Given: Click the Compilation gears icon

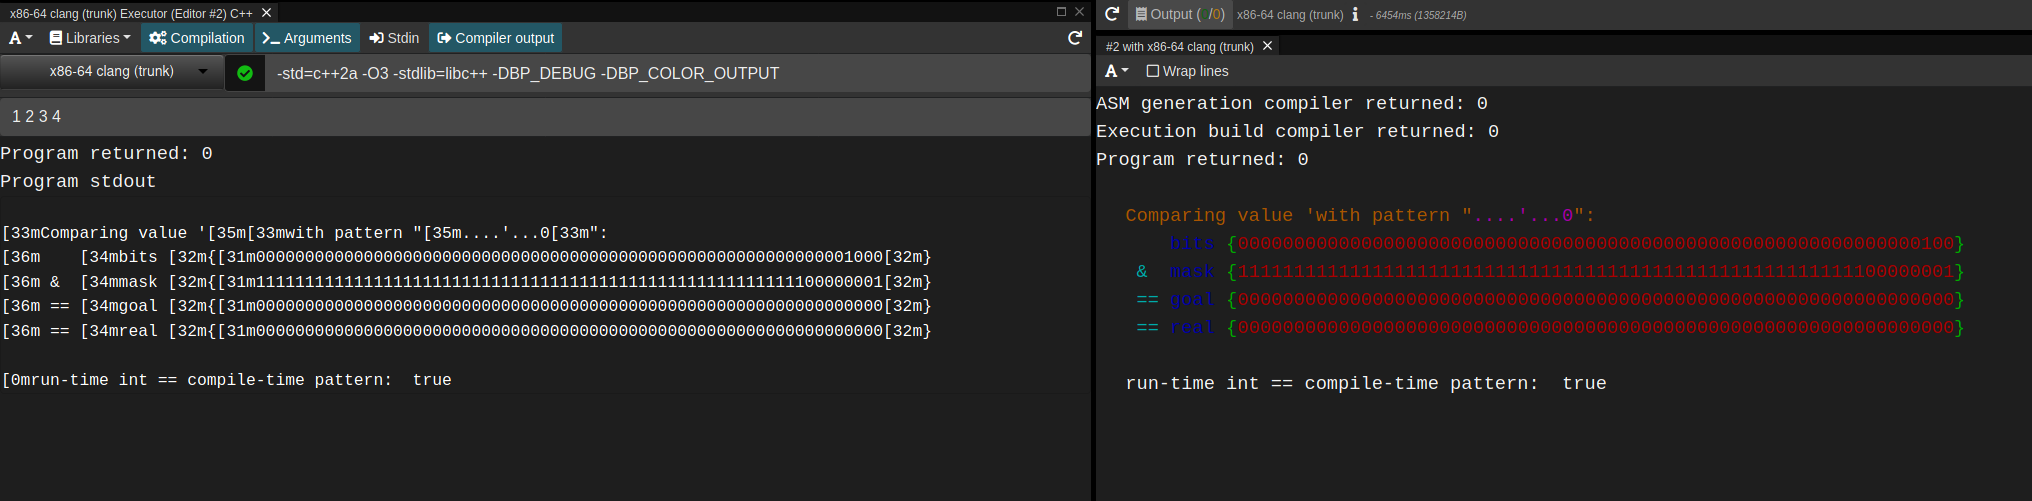Looking at the screenshot, I should pos(158,38).
